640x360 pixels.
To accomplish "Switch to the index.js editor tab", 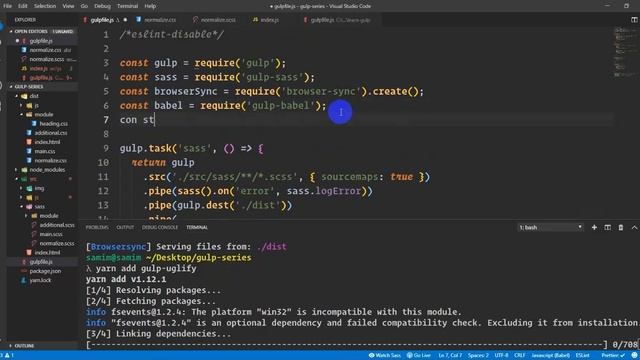I will pyautogui.click(x=266, y=20).
